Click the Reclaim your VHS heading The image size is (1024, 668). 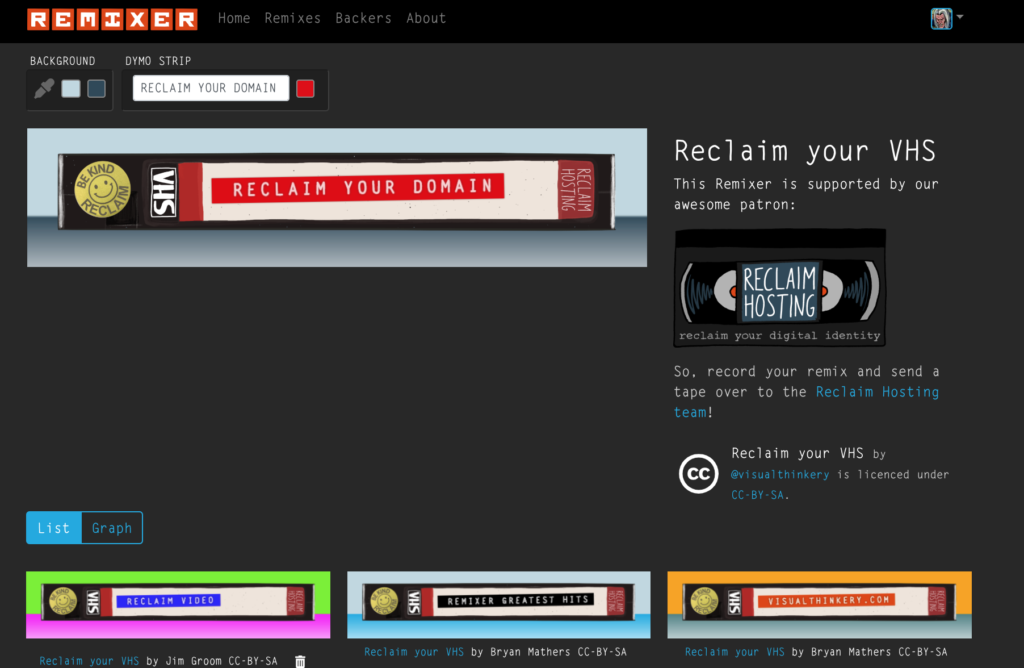[x=805, y=151]
